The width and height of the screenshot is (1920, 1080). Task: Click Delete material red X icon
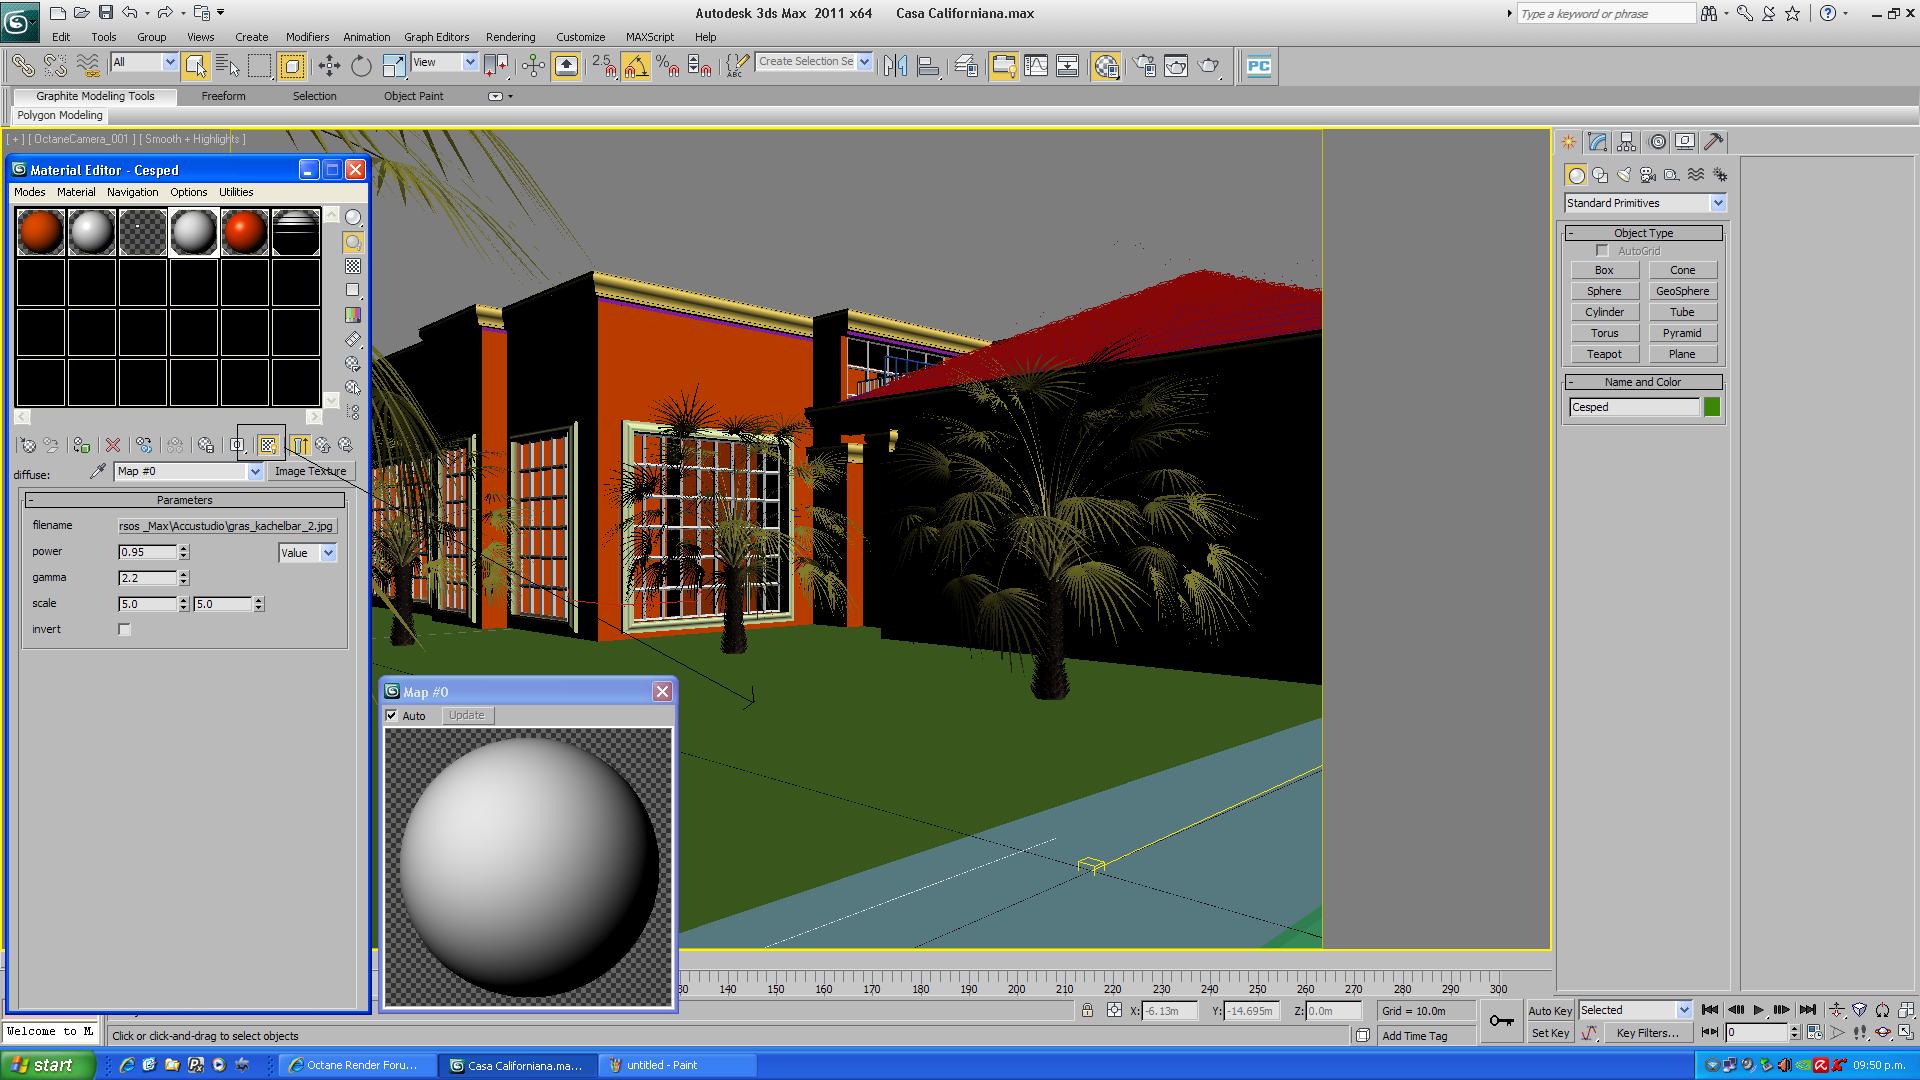(113, 445)
